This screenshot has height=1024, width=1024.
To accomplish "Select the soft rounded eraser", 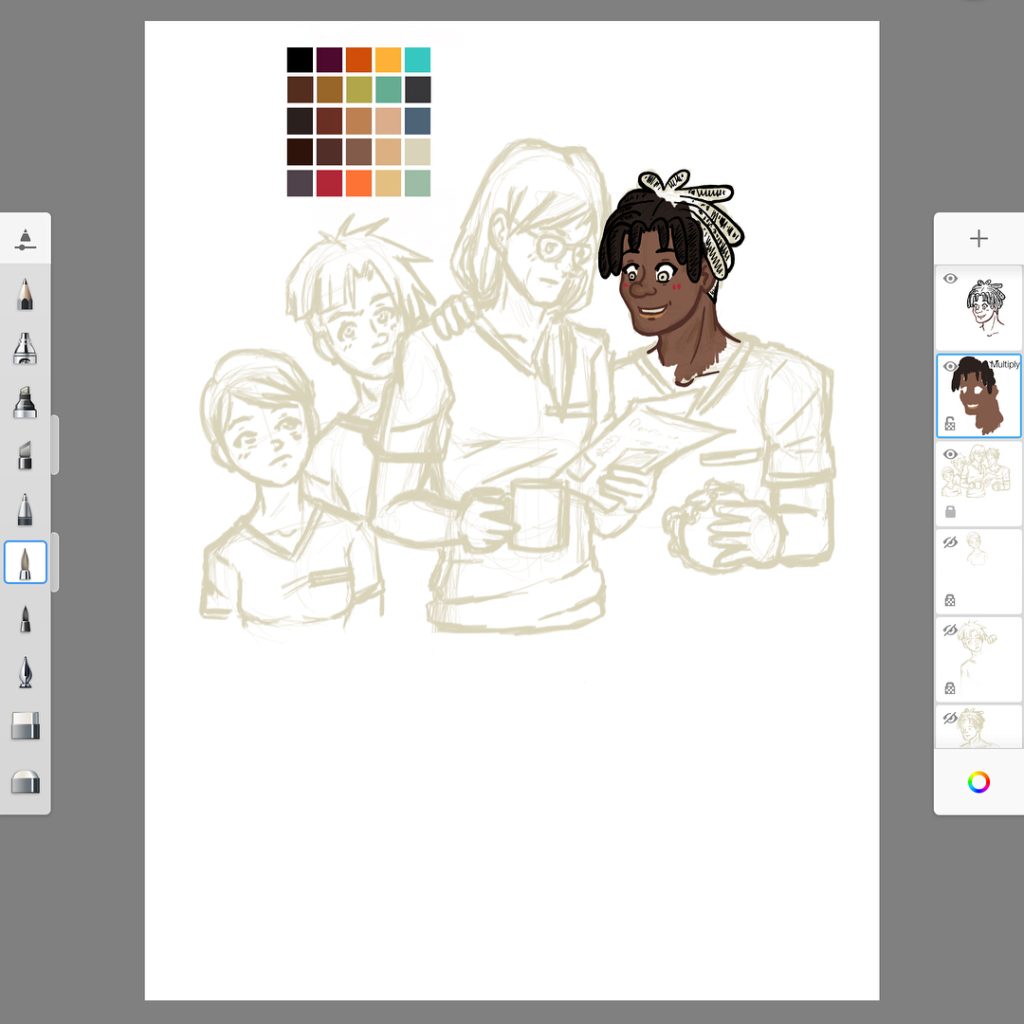I will [x=25, y=781].
